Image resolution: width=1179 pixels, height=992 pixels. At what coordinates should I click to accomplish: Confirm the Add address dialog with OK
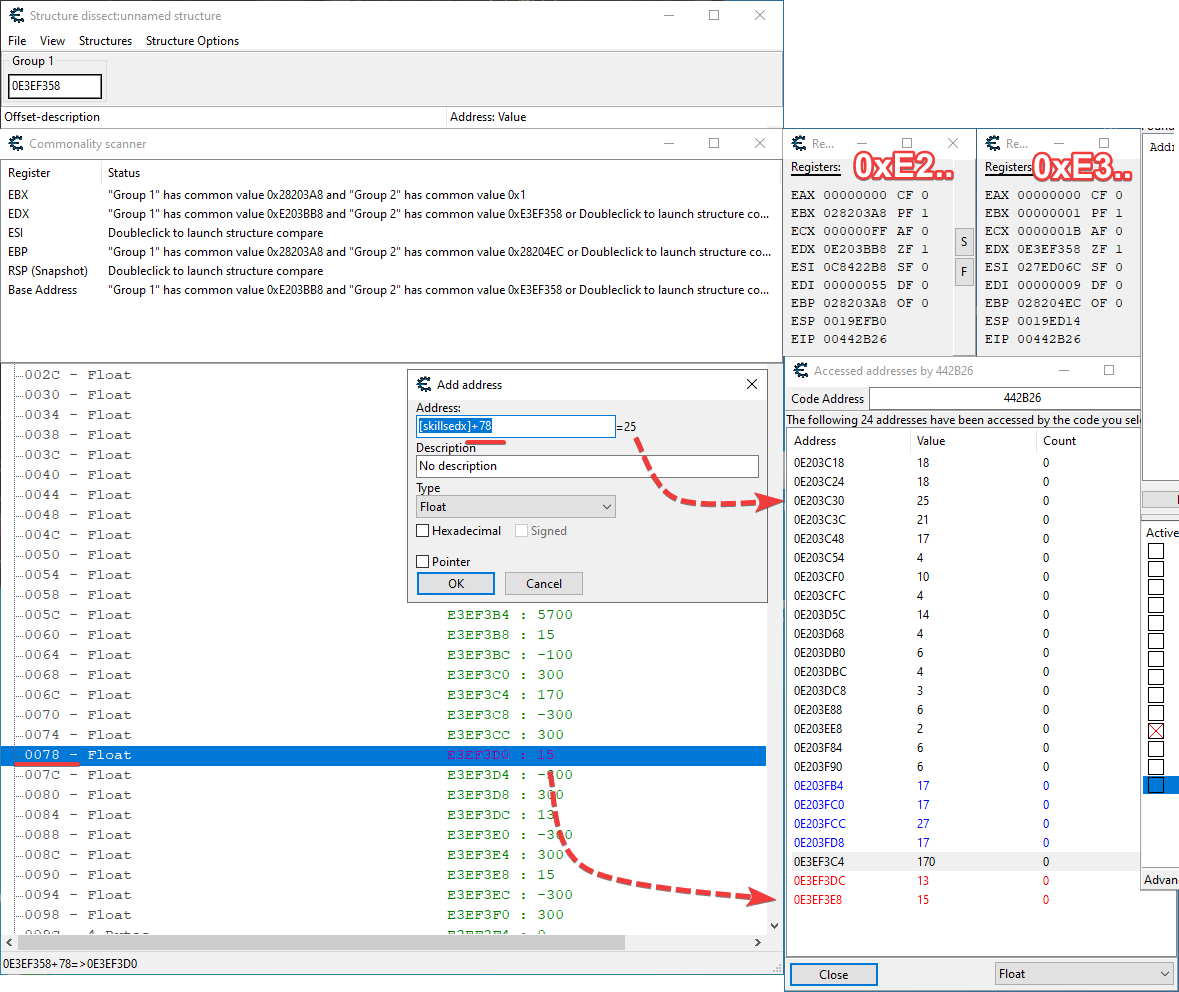pyautogui.click(x=455, y=583)
